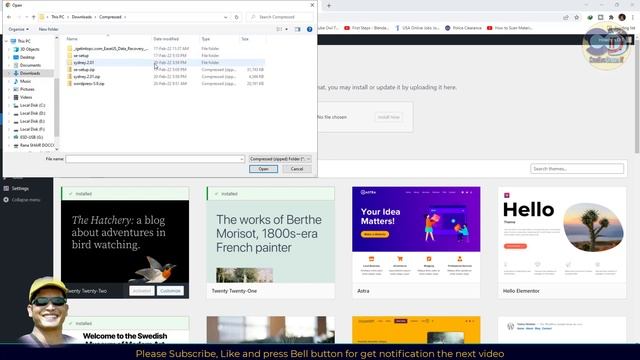Click the square extension icon in Chrome toolbar
Screen dimensions: 640x360
pyautogui.click(x=600, y=17)
